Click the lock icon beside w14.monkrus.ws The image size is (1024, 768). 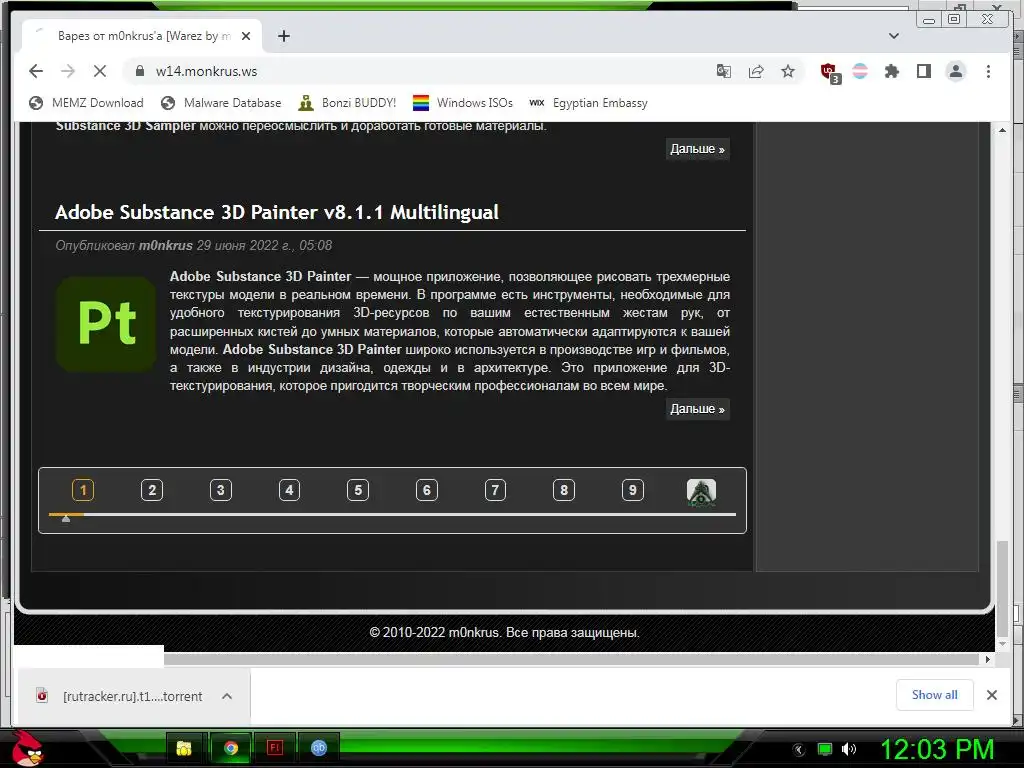click(139, 71)
